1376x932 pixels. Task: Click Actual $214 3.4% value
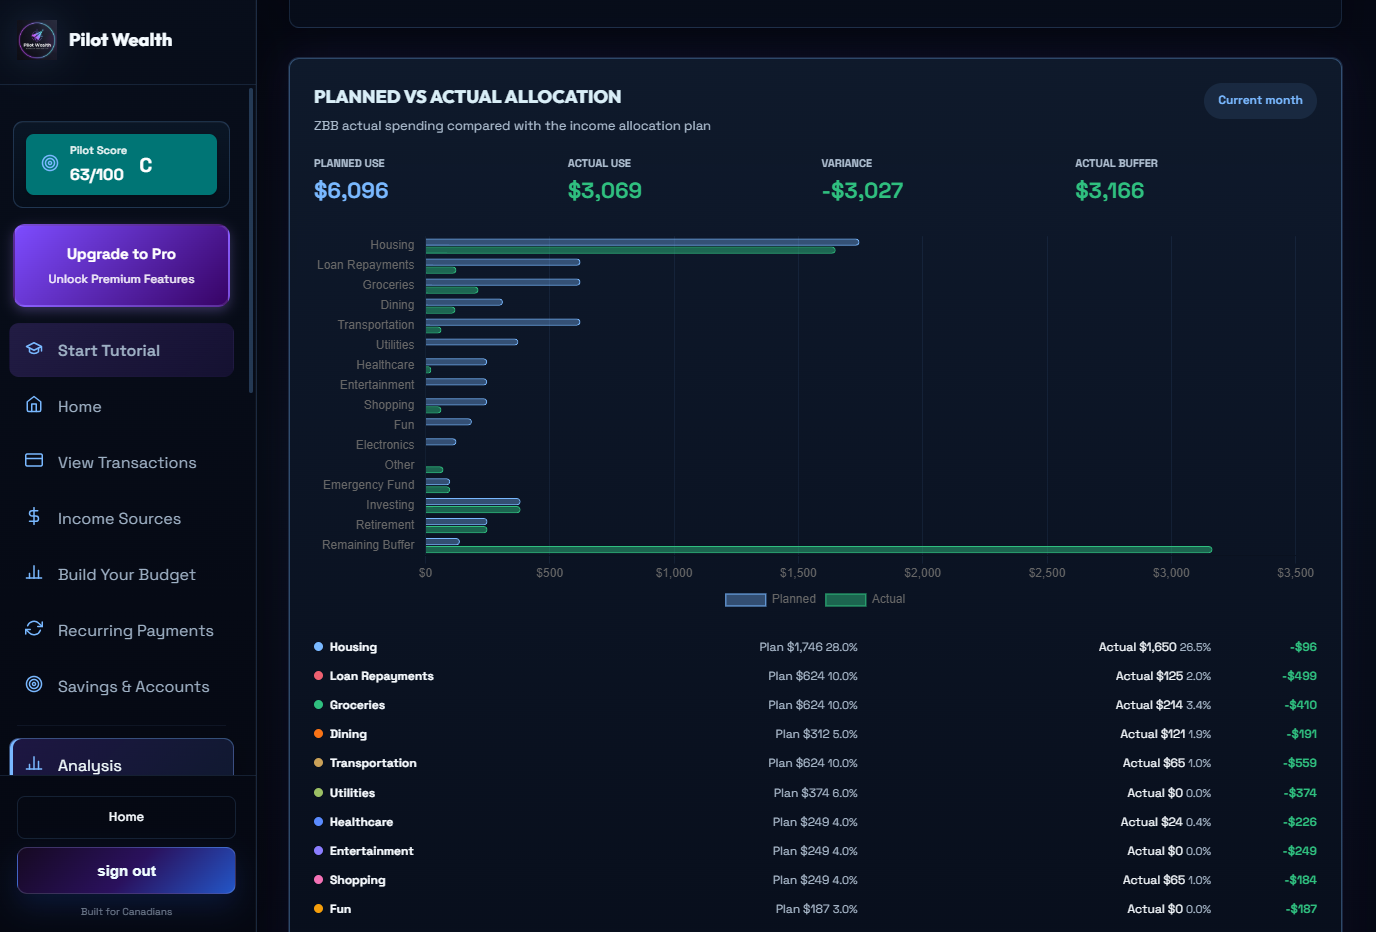(1163, 705)
